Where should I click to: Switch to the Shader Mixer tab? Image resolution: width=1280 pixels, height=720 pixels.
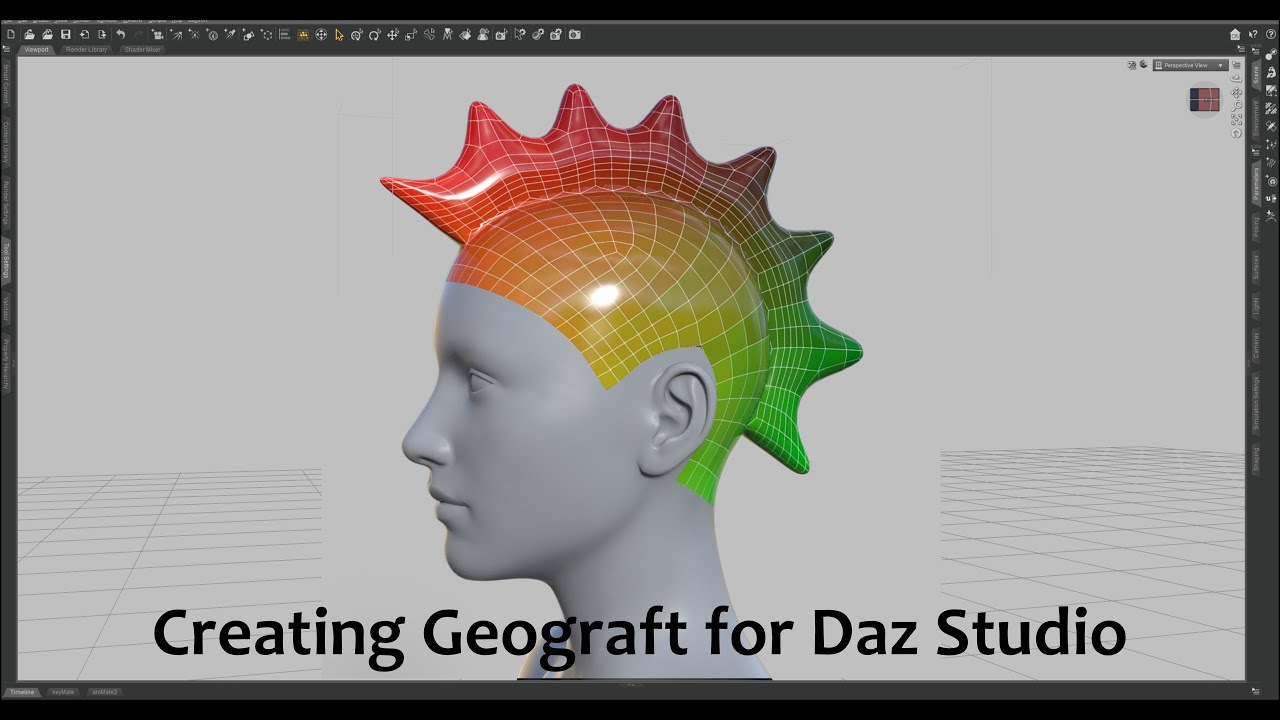pos(141,49)
